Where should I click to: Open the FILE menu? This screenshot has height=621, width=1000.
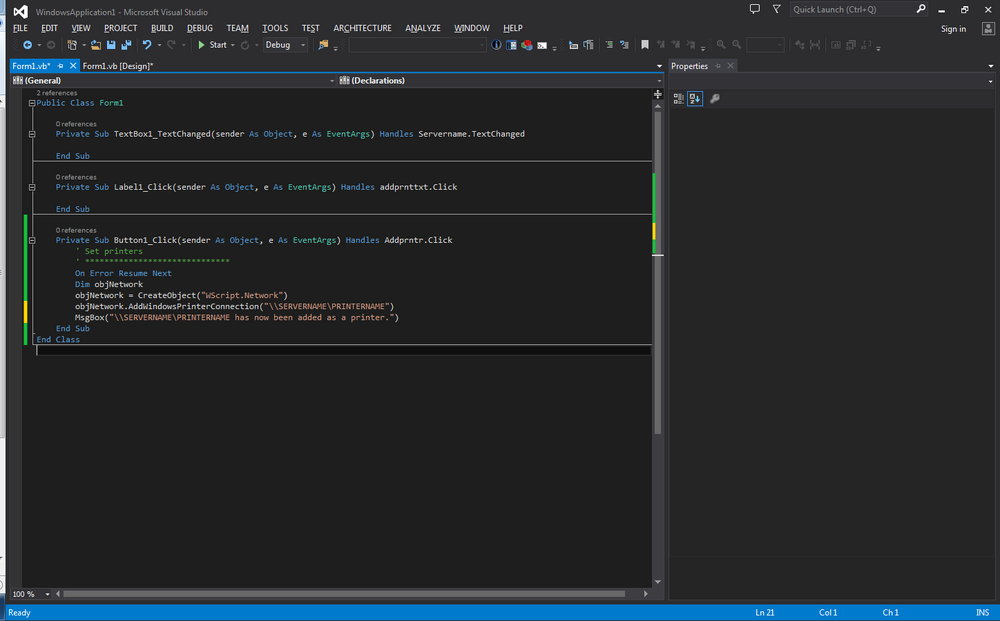20,29
